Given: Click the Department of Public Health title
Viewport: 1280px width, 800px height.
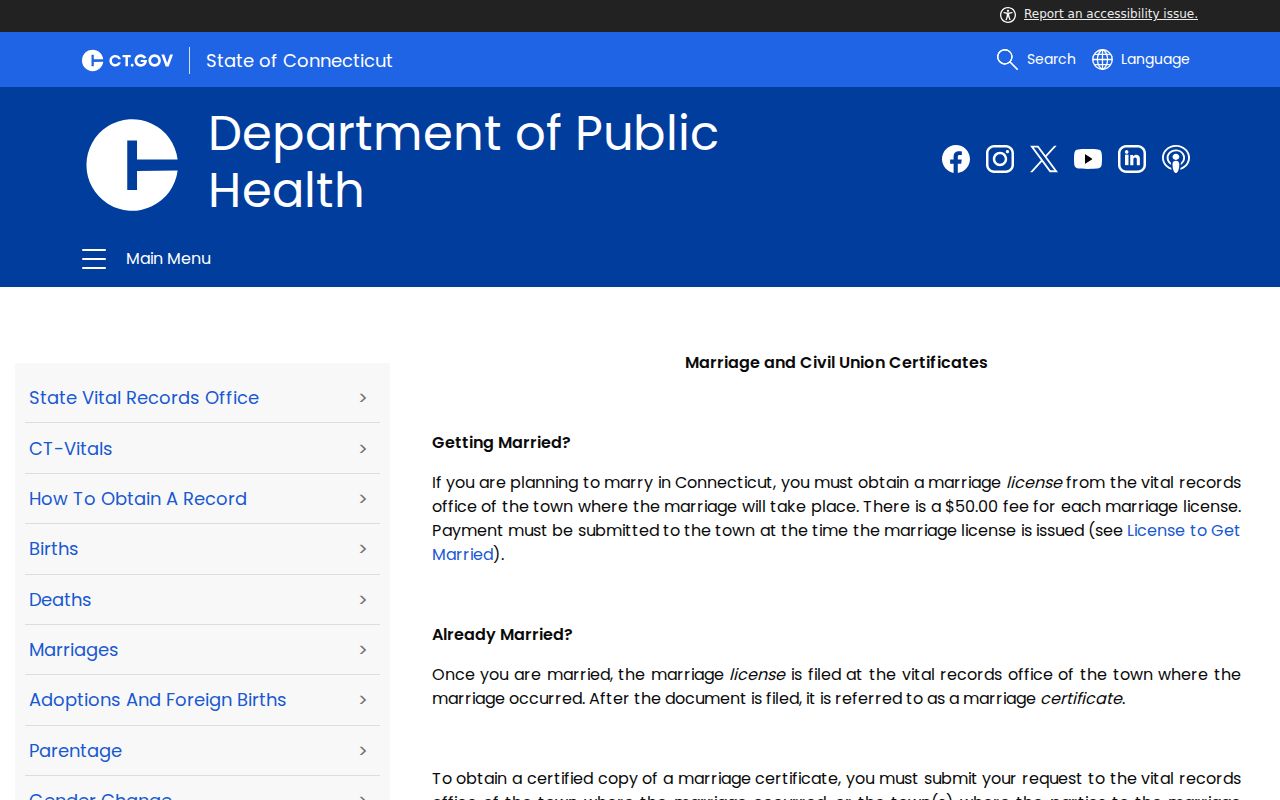Looking at the screenshot, I should pos(463,161).
